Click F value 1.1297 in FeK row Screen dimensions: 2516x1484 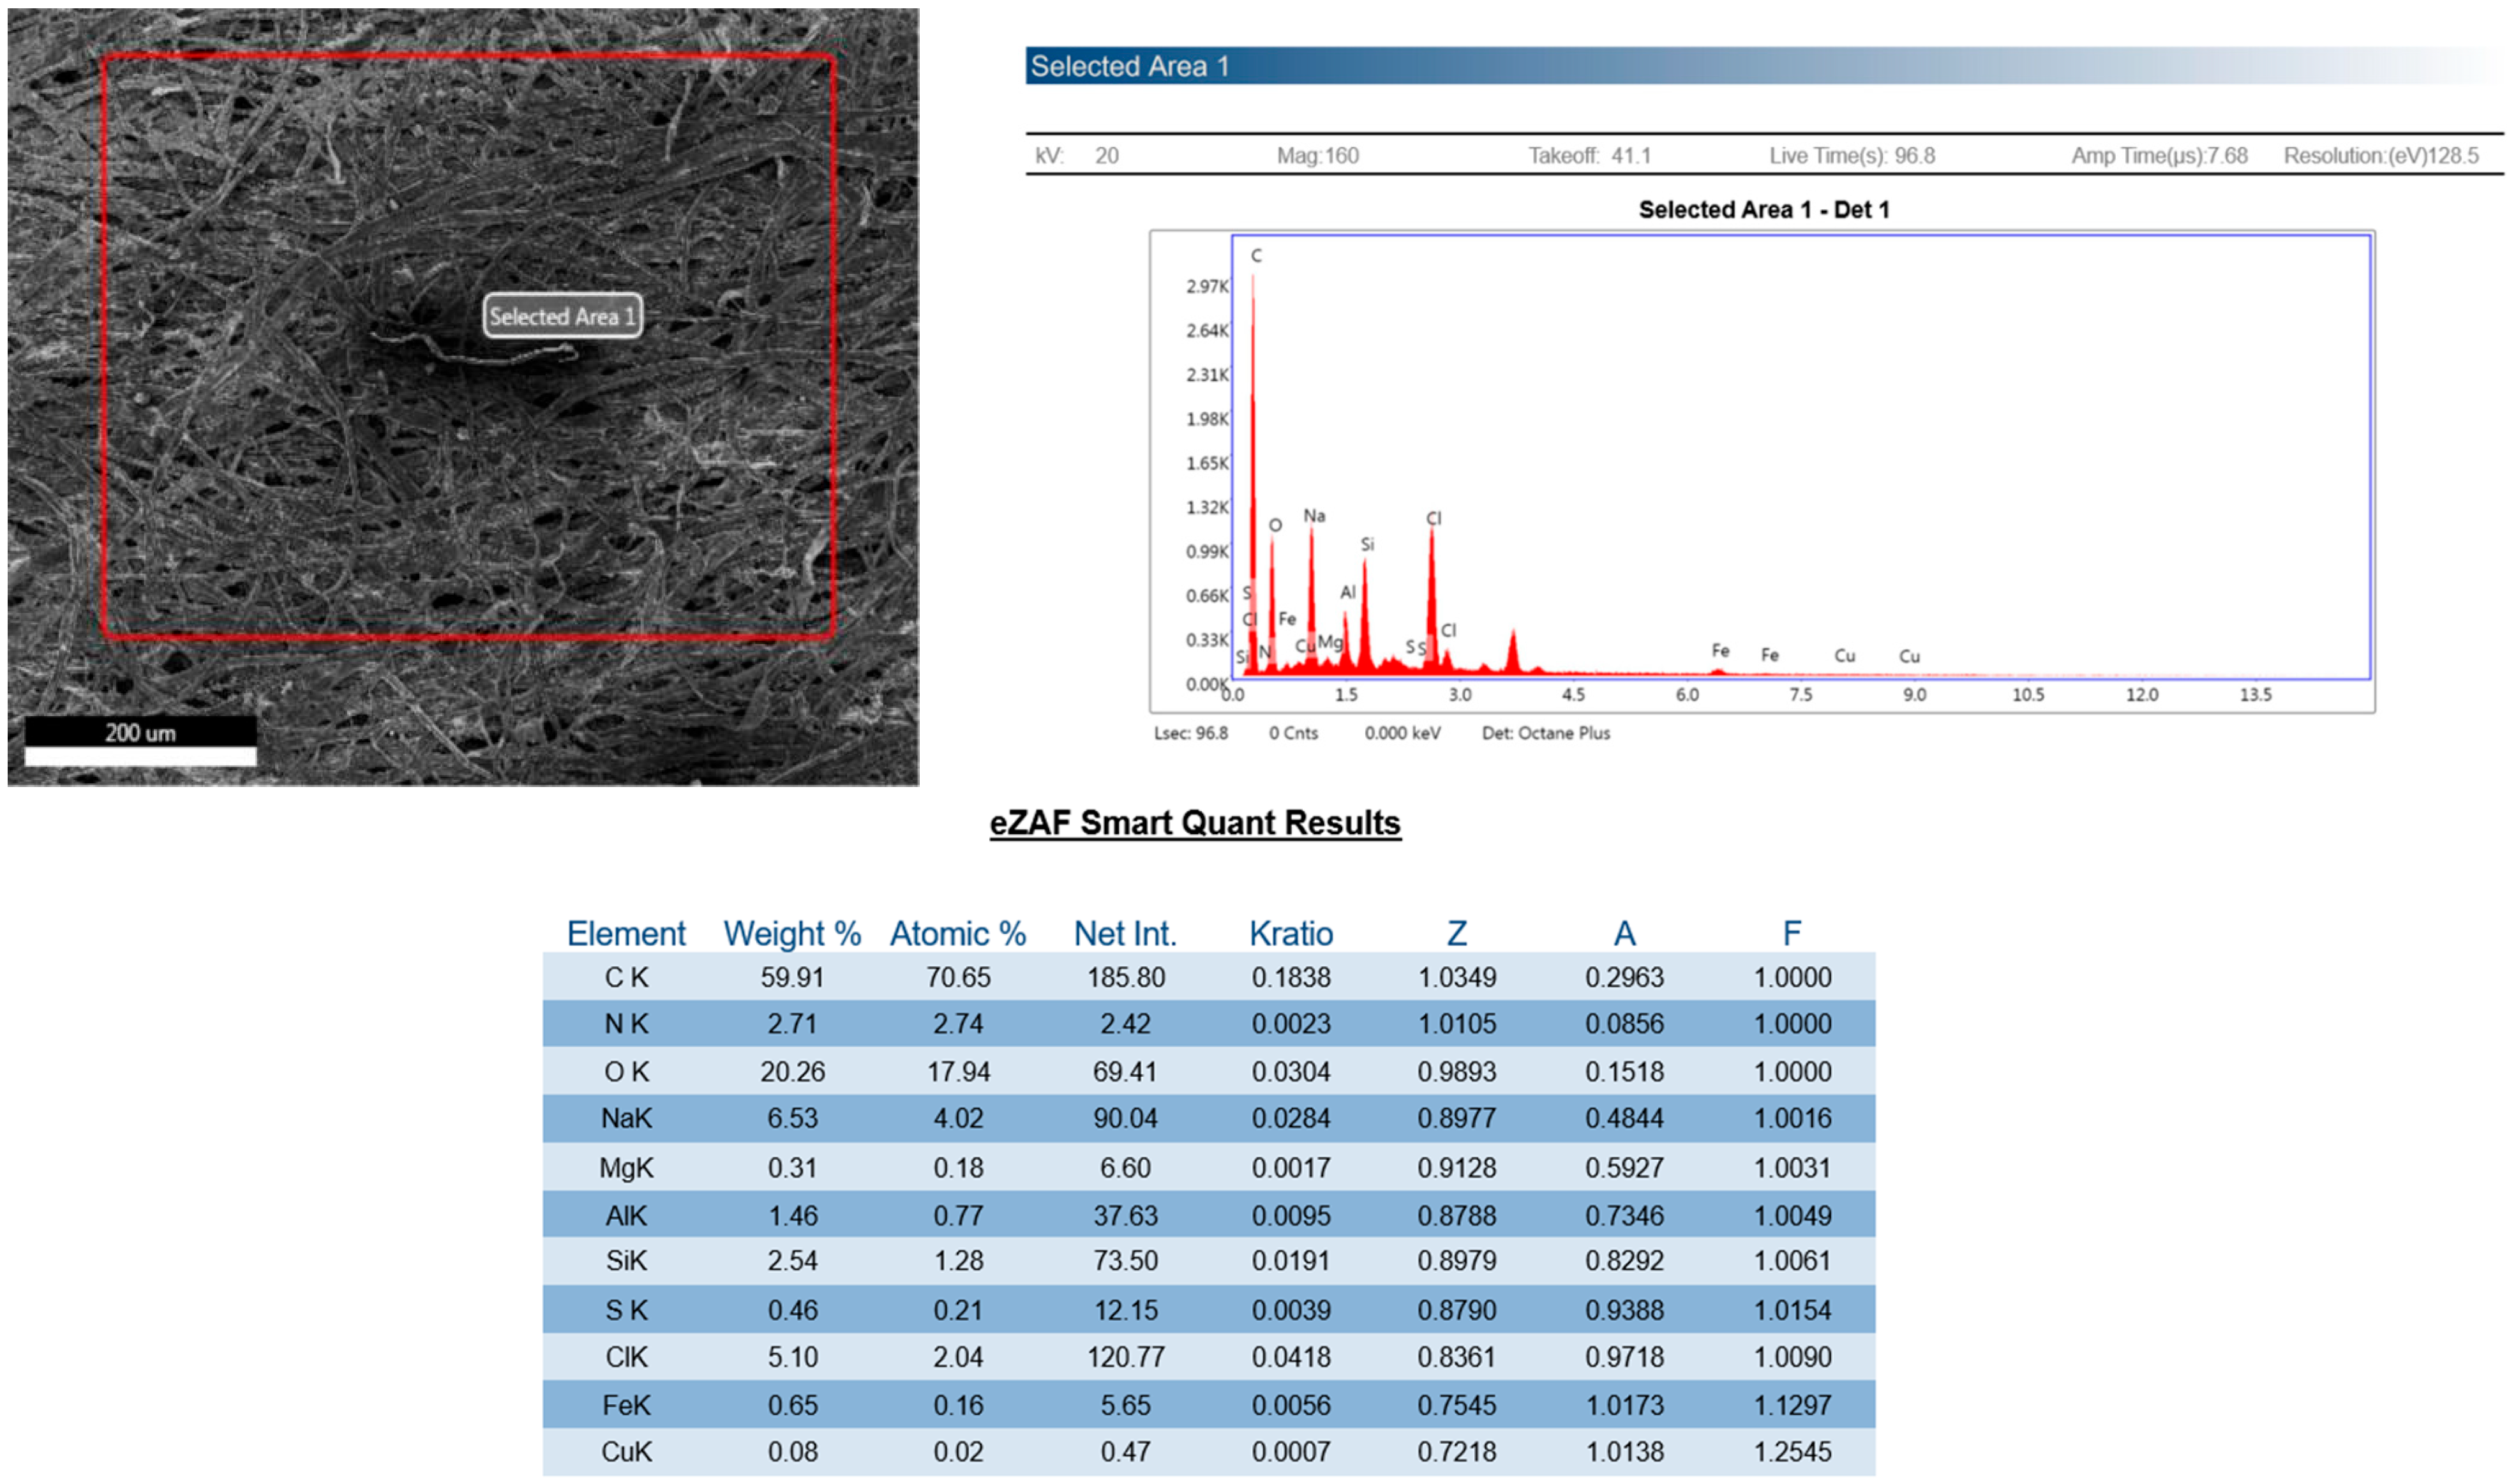pyautogui.click(x=1792, y=1405)
